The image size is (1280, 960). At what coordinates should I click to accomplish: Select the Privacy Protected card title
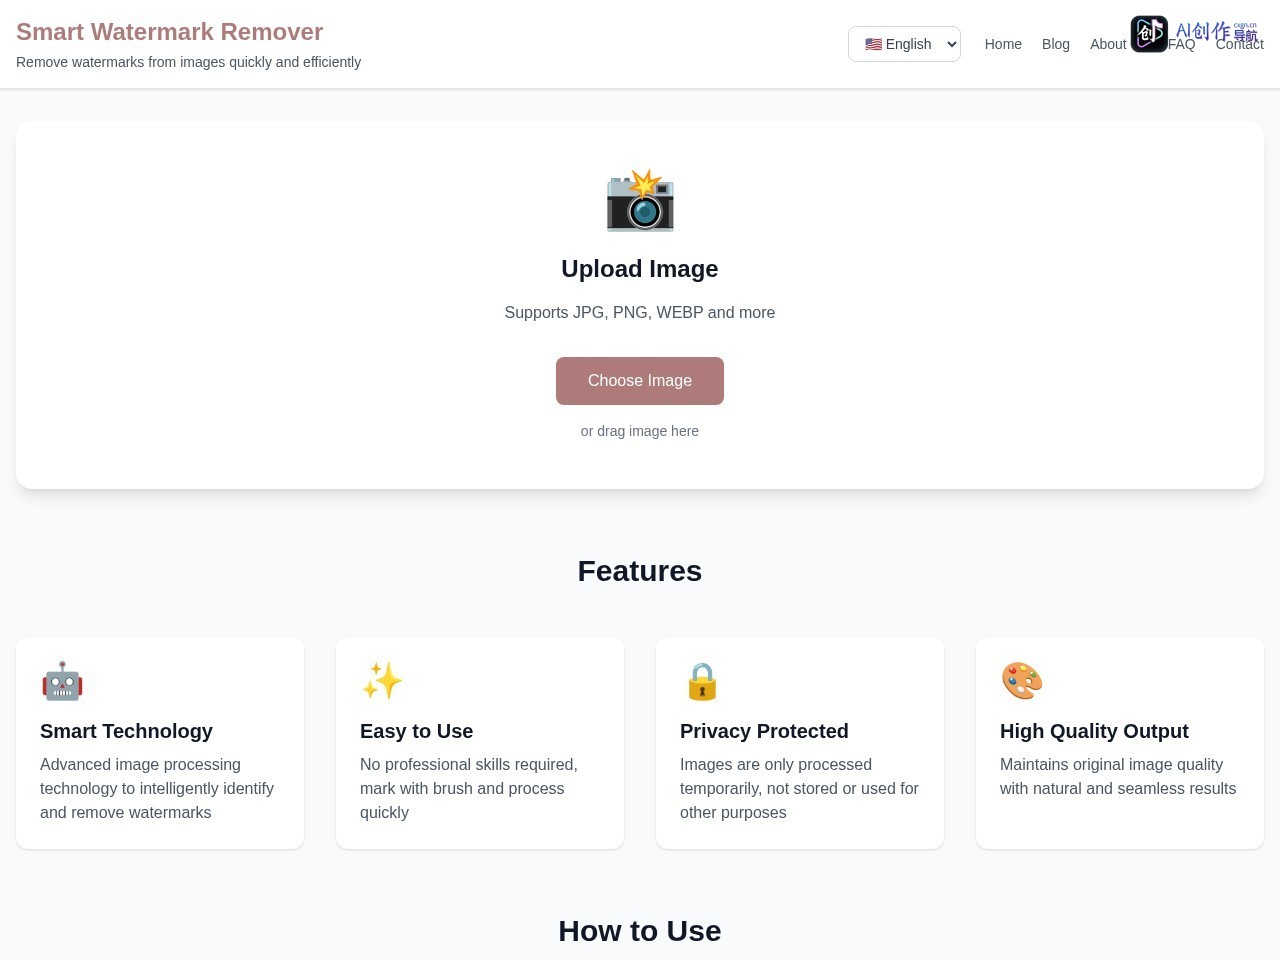click(764, 731)
